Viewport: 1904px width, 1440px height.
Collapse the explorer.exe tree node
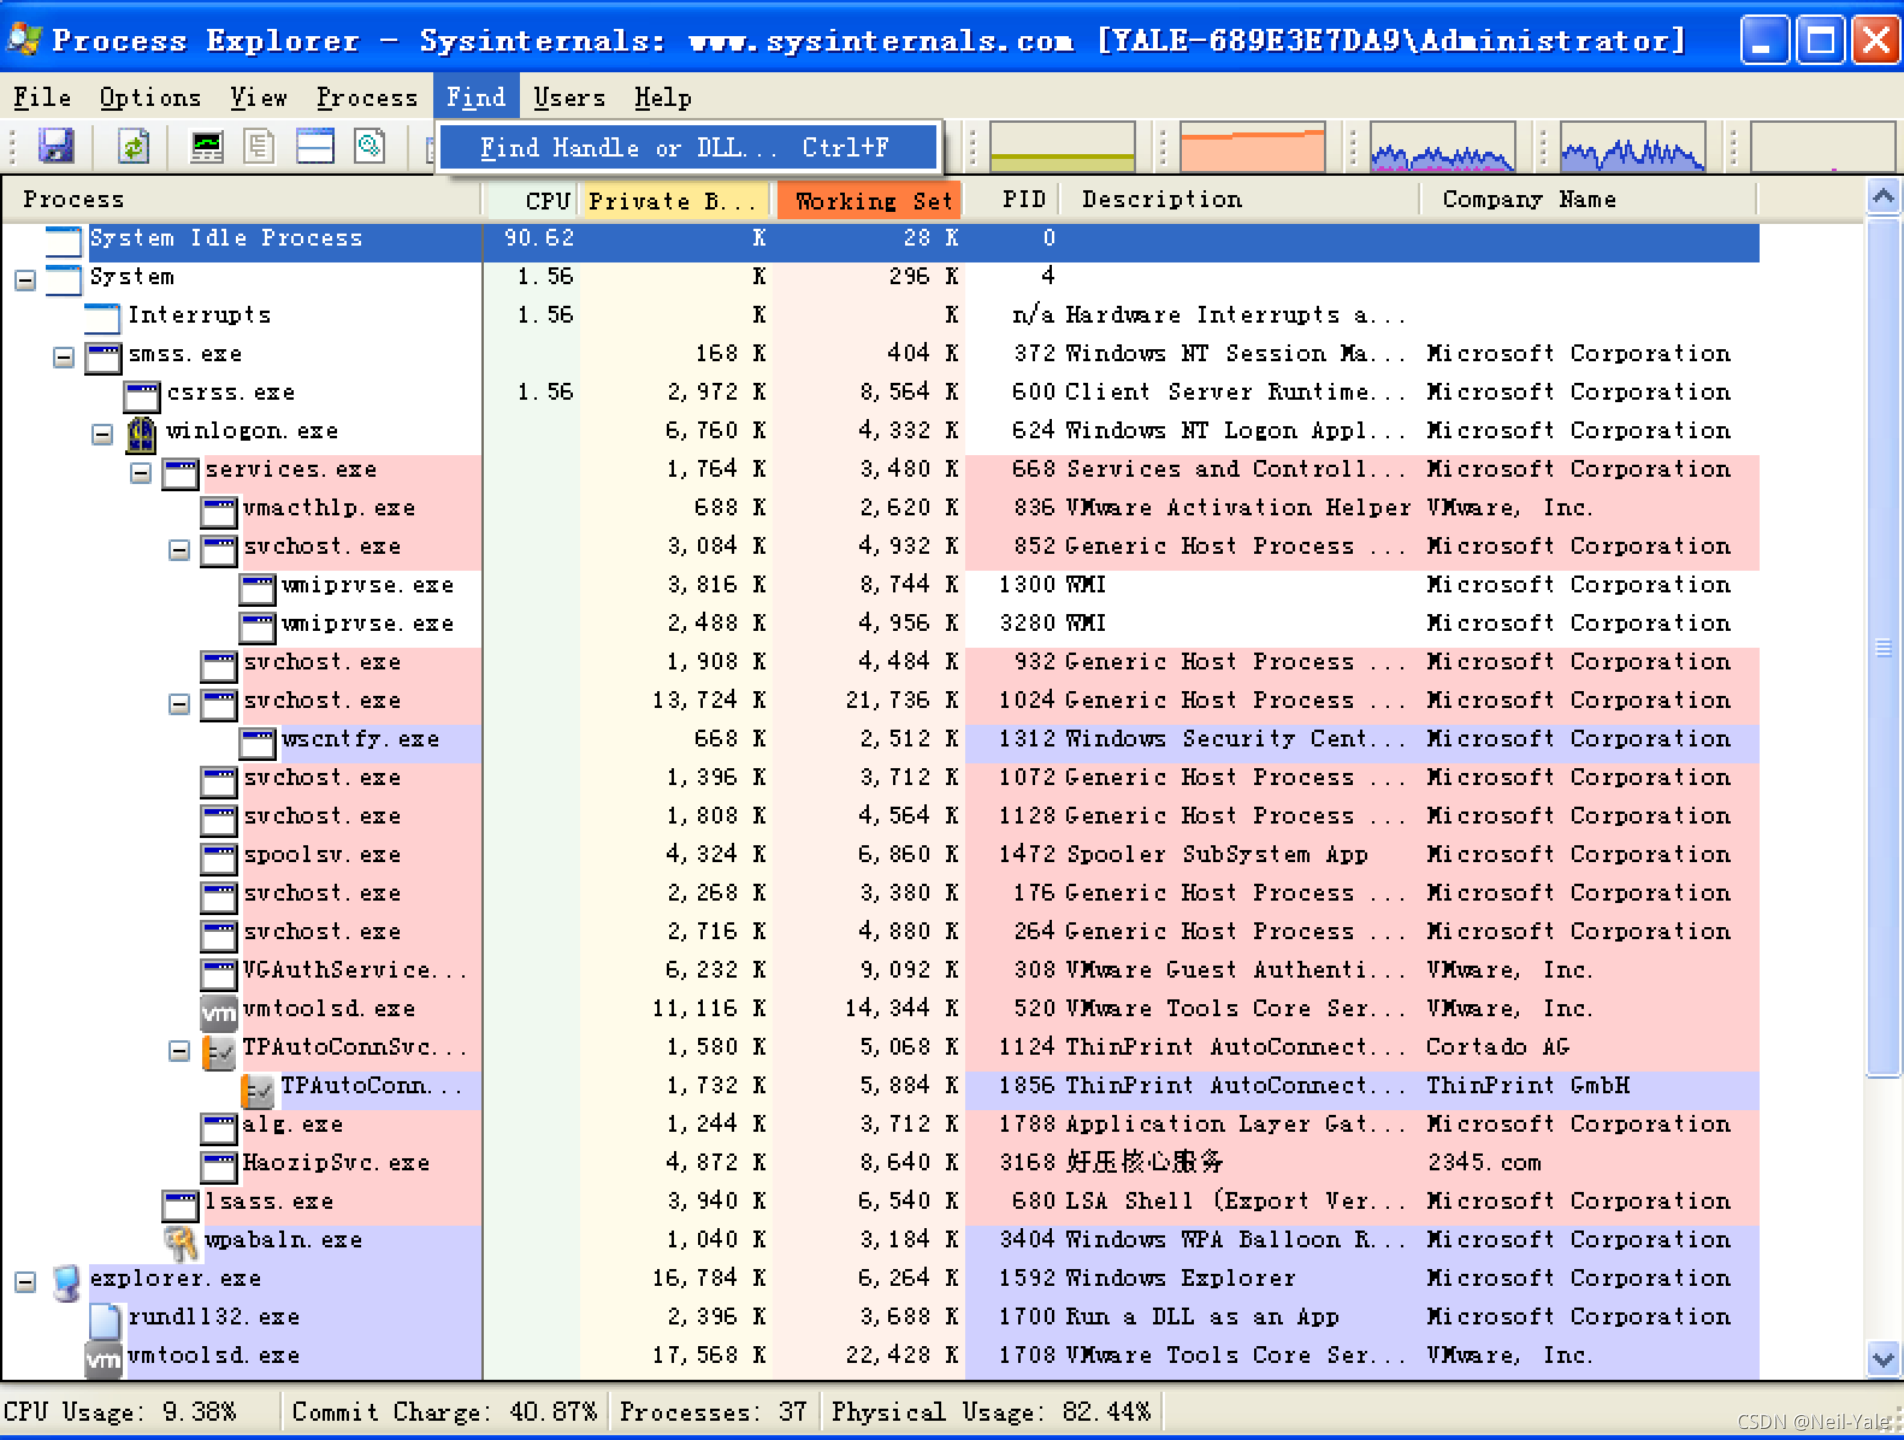point(25,1281)
